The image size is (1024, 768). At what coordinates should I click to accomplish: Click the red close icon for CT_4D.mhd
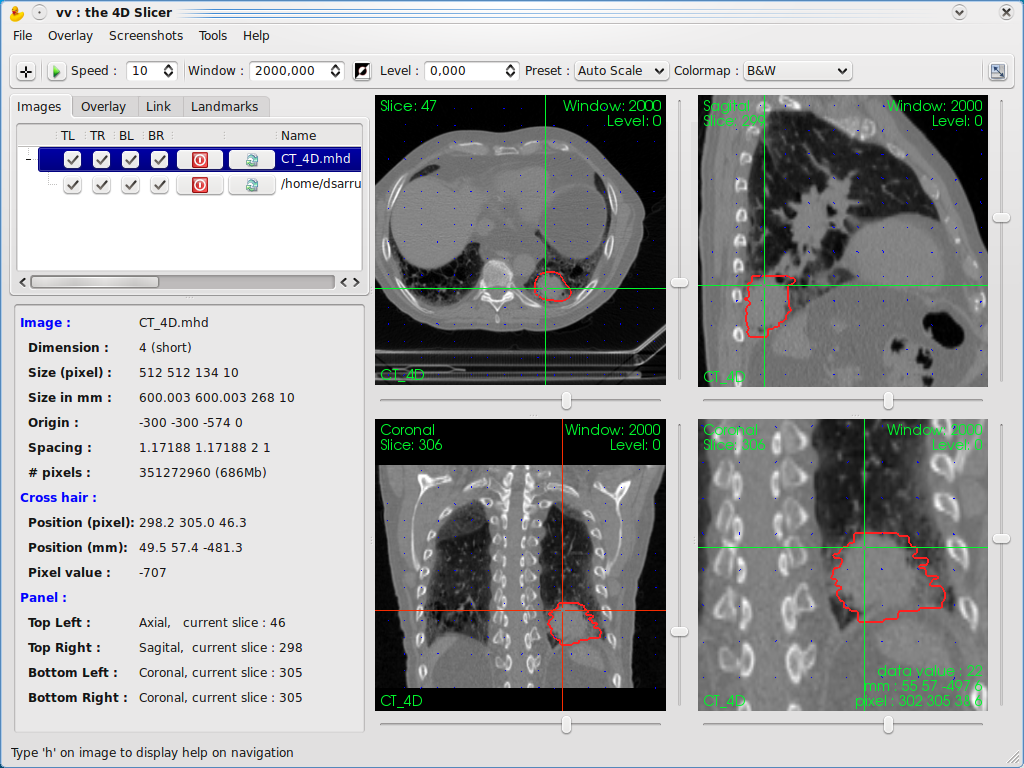[199, 159]
